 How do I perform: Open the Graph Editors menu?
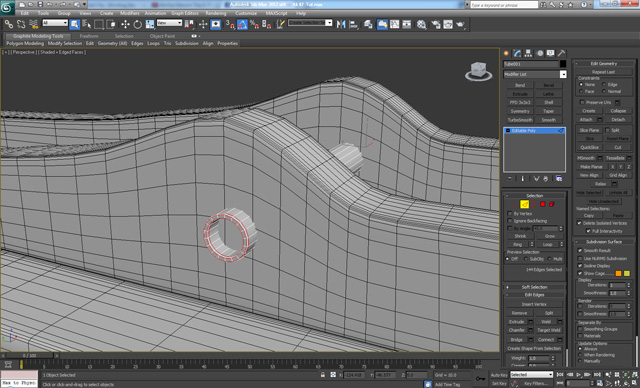[184, 13]
